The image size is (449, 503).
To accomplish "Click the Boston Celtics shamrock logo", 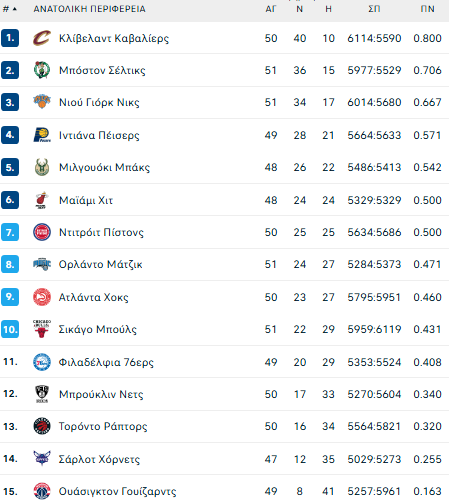I will pos(42,70).
